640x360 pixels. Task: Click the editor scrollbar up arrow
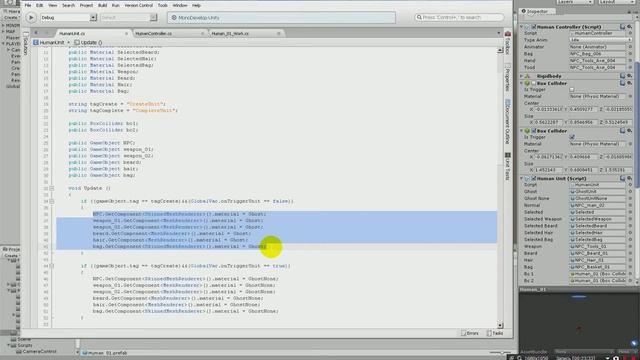click(500, 50)
